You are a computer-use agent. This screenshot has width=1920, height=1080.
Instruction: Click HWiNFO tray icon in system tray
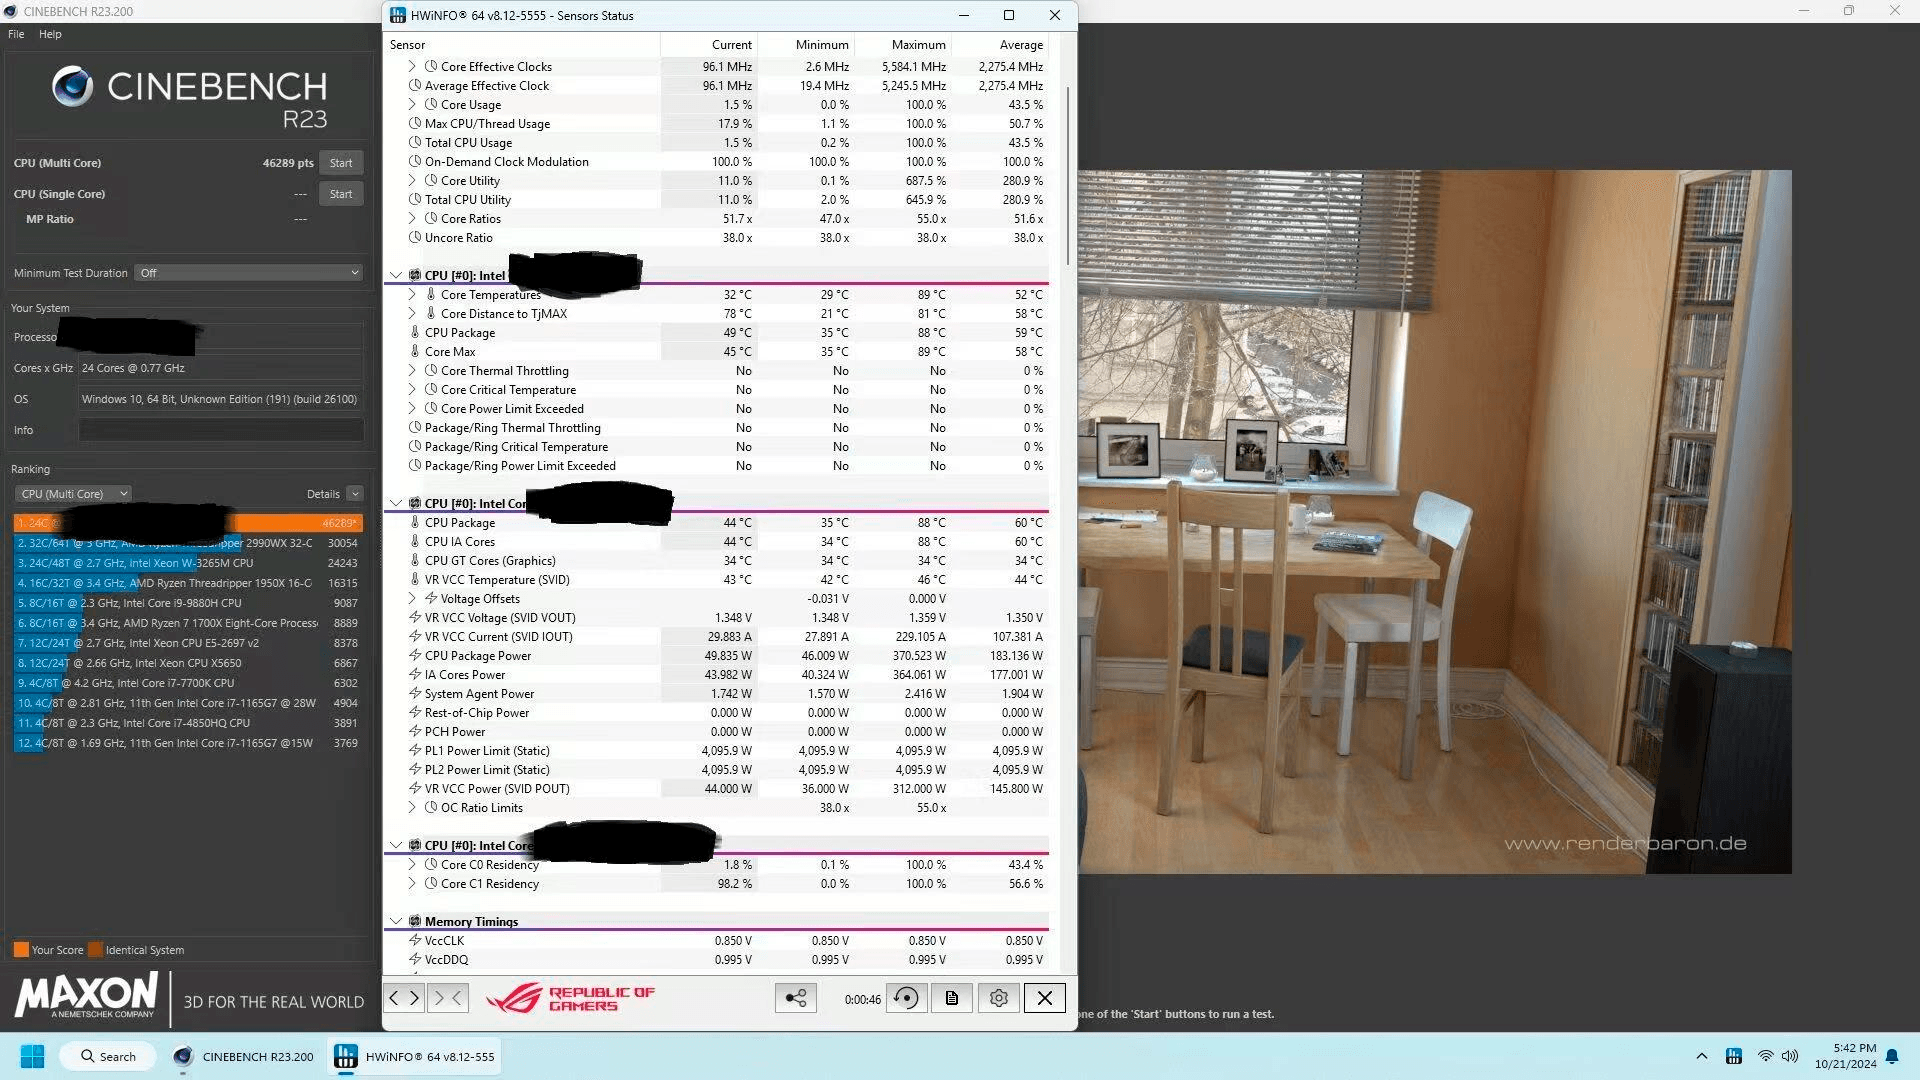(1734, 1056)
